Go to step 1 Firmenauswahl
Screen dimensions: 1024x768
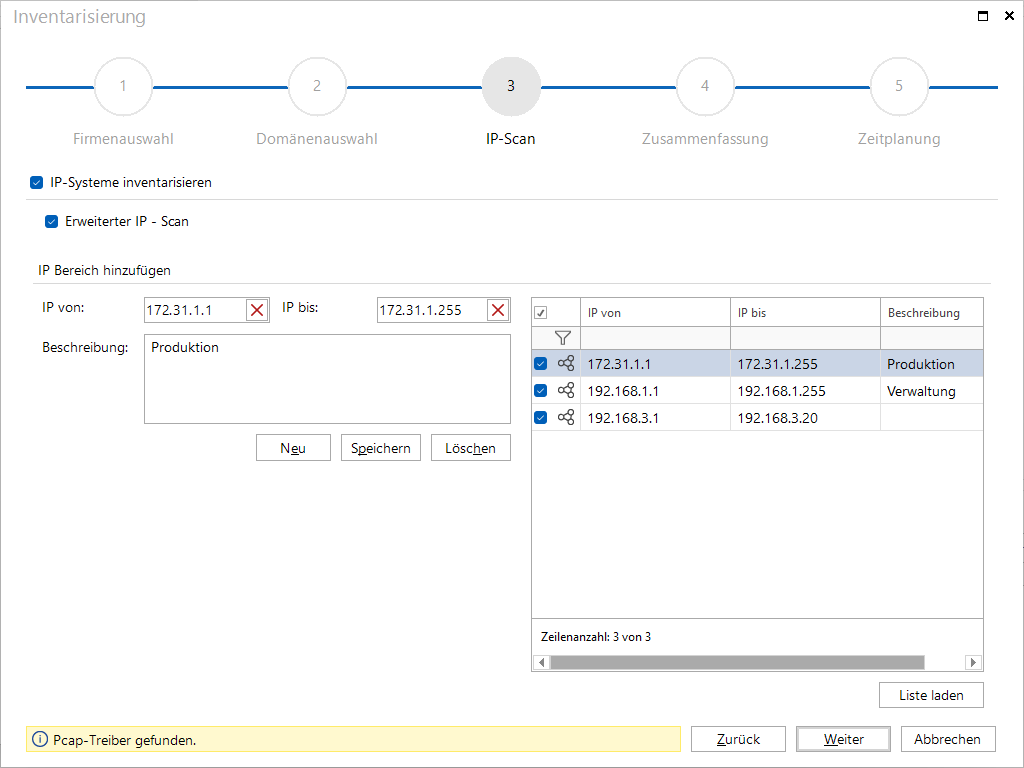(123, 86)
